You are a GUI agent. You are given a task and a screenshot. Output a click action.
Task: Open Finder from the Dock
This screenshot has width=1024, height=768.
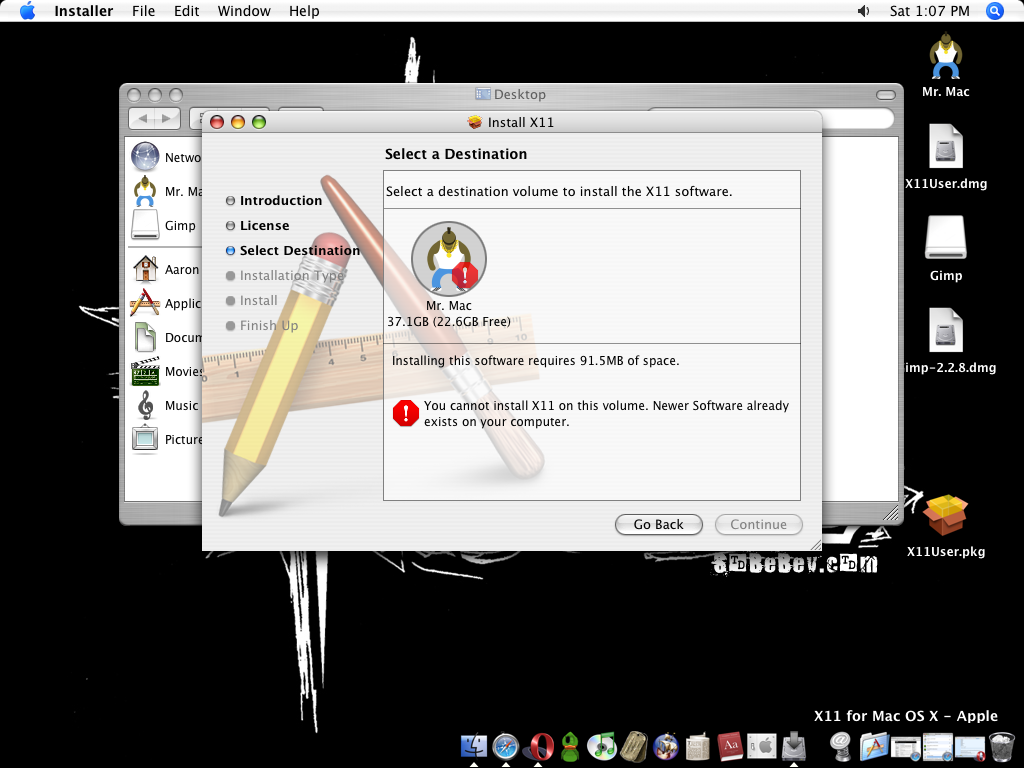click(474, 746)
